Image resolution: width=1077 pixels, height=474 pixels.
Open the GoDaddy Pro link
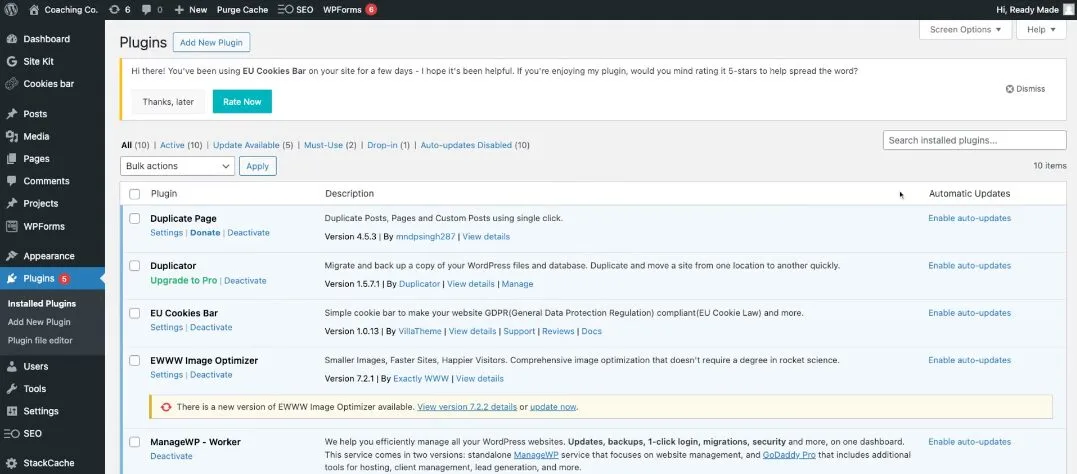pyautogui.click(x=787, y=455)
